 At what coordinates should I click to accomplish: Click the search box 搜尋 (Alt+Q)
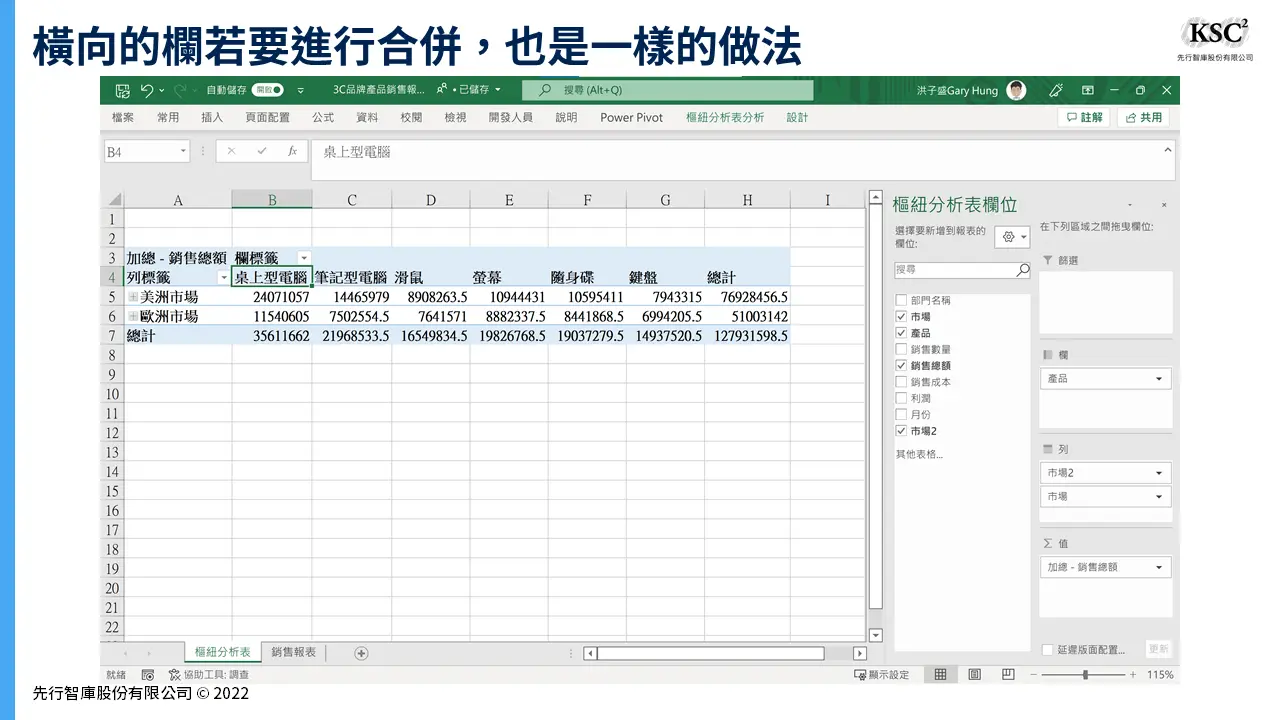pyautogui.click(x=667, y=90)
